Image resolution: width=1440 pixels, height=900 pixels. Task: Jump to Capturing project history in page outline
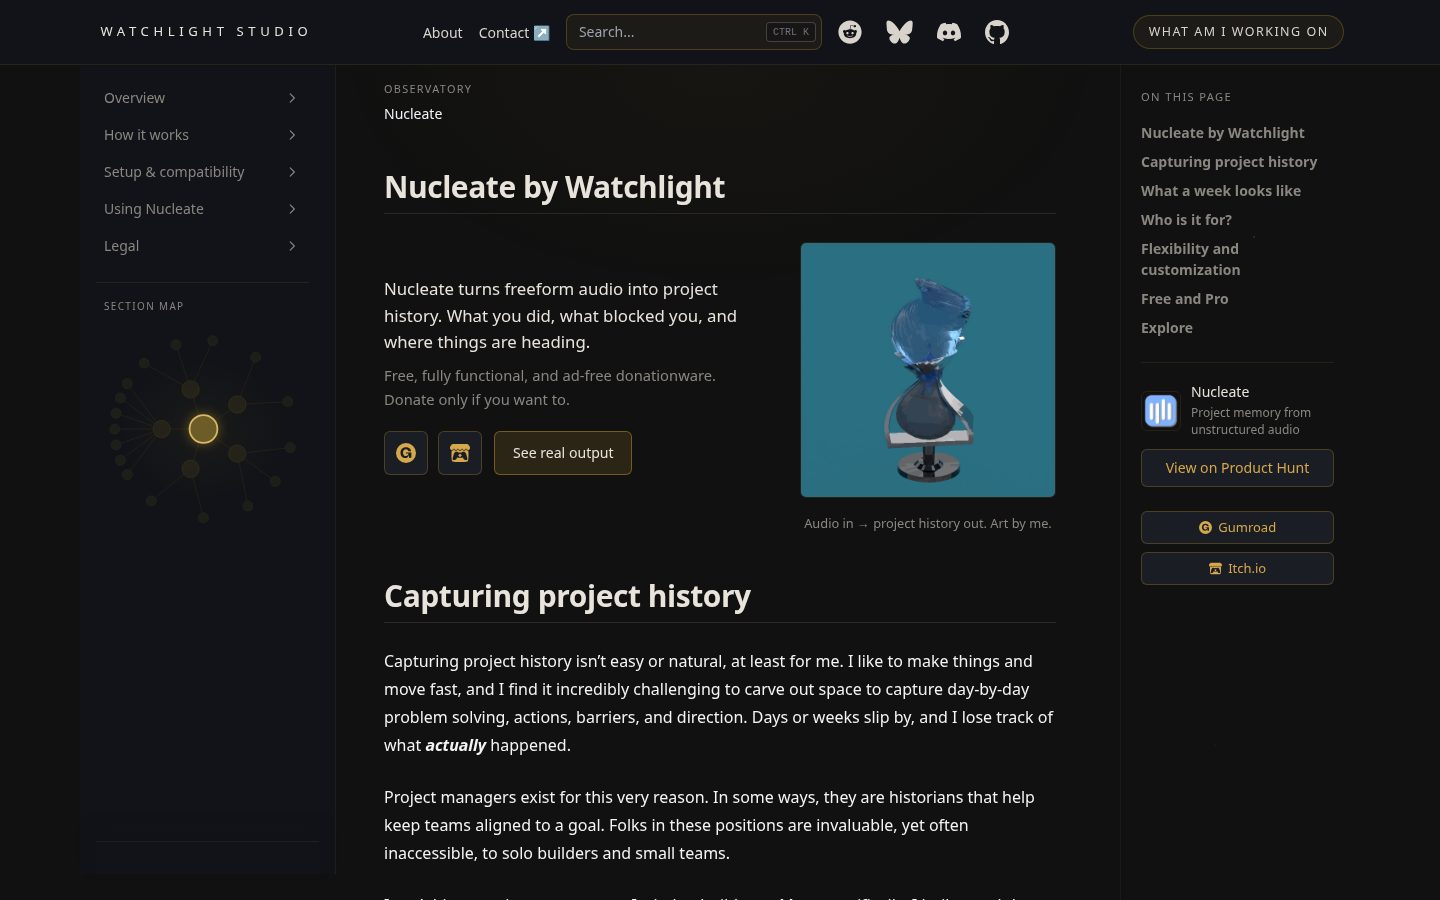click(x=1229, y=162)
